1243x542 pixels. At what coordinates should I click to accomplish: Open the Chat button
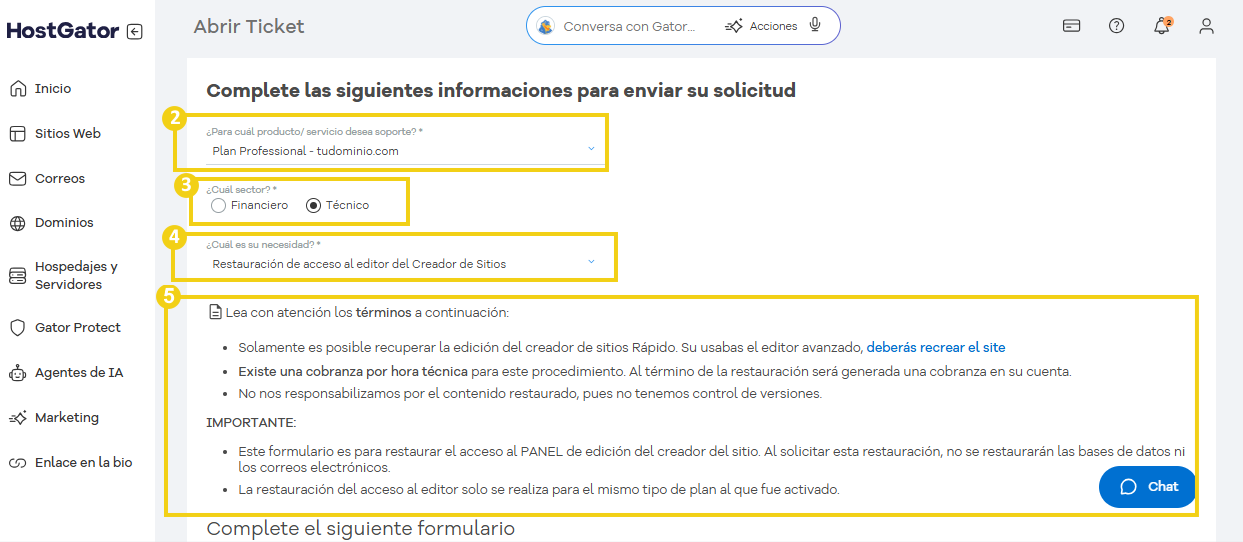(x=1147, y=487)
